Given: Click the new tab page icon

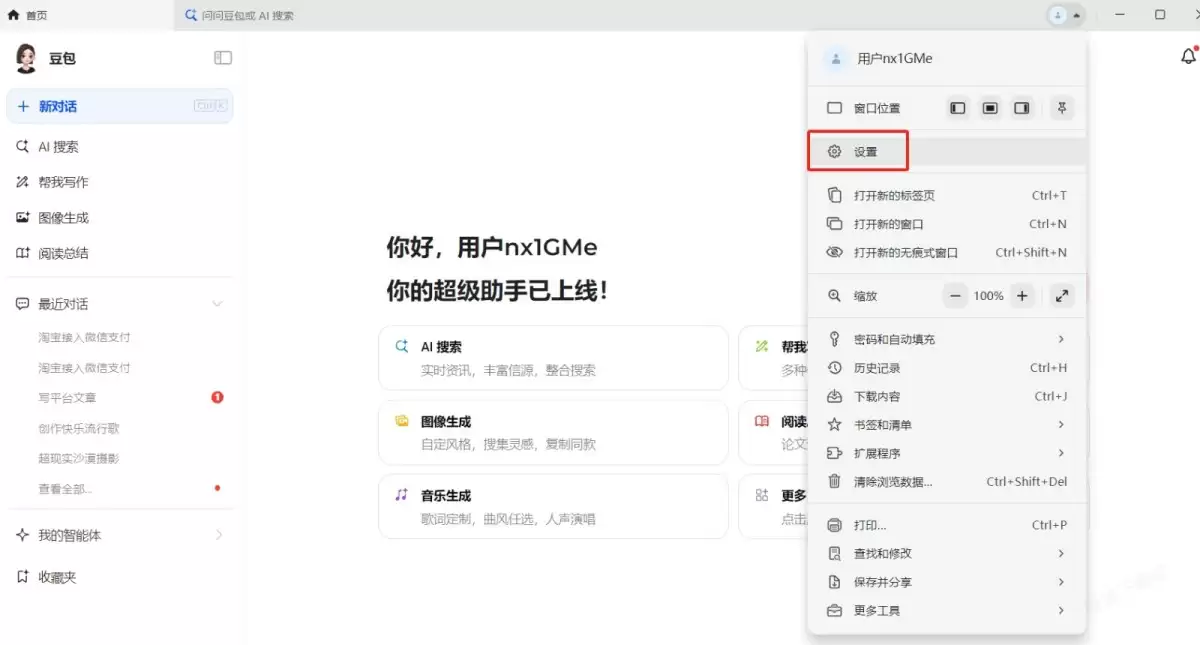Looking at the screenshot, I should [834, 196].
